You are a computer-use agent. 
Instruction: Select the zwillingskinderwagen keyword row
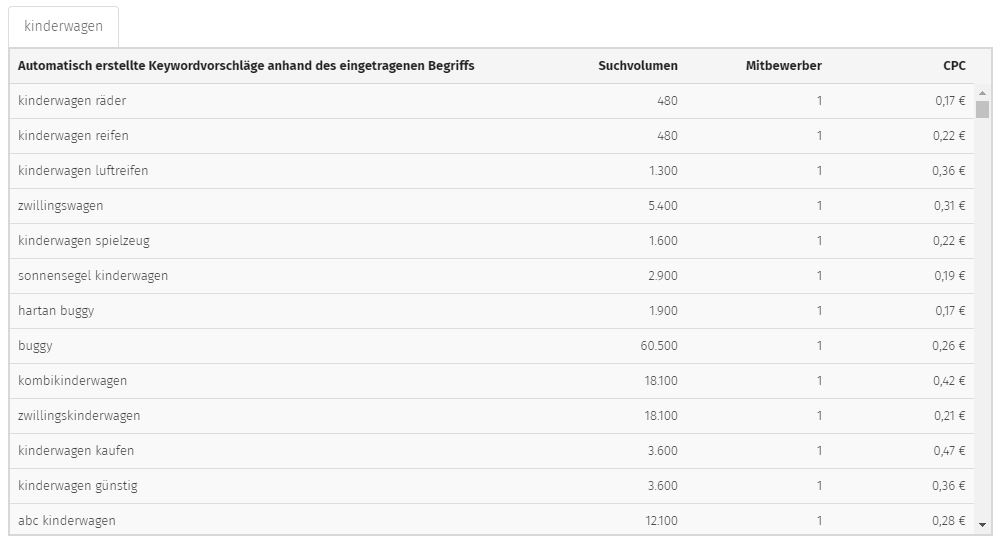click(x=492, y=416)
